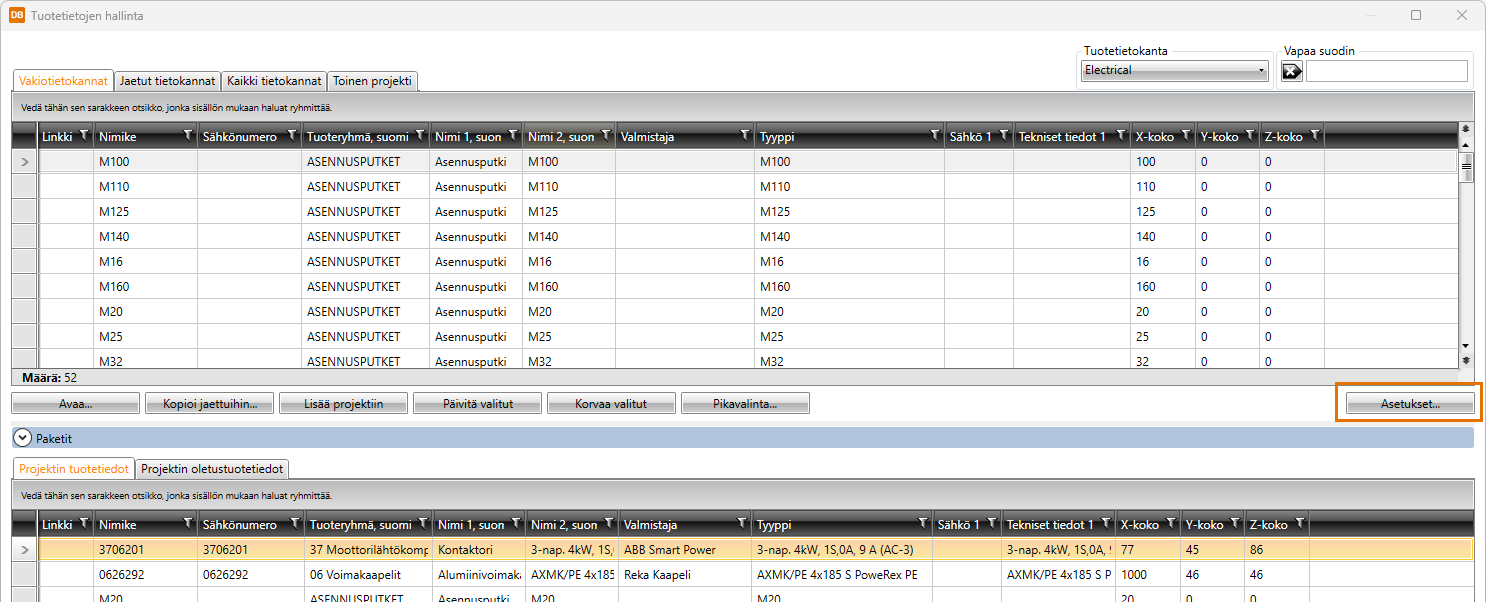Click the Asetukset button
This screenshot has height=602, width=1486.
click(x=1409, y=404)
